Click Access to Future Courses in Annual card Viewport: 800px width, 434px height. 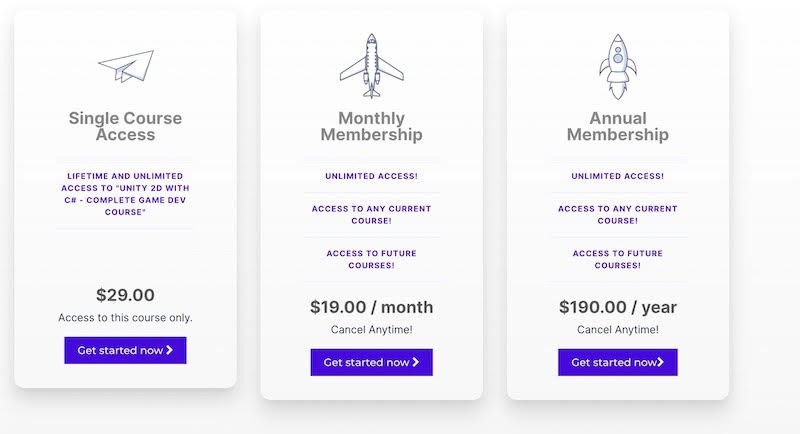click(617, 260)
